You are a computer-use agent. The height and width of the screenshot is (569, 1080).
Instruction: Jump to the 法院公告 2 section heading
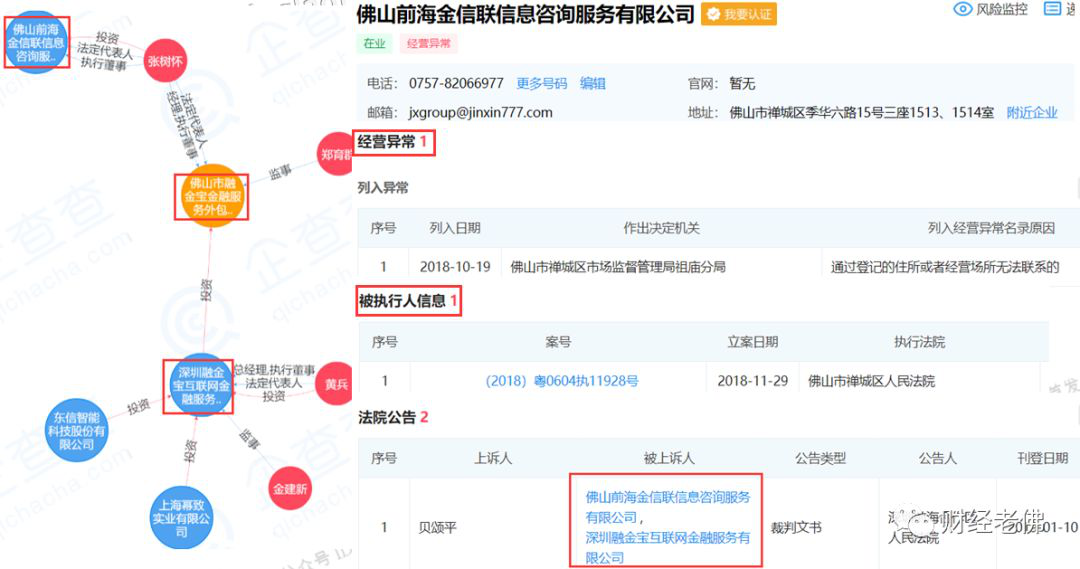(x=393, y=417)
